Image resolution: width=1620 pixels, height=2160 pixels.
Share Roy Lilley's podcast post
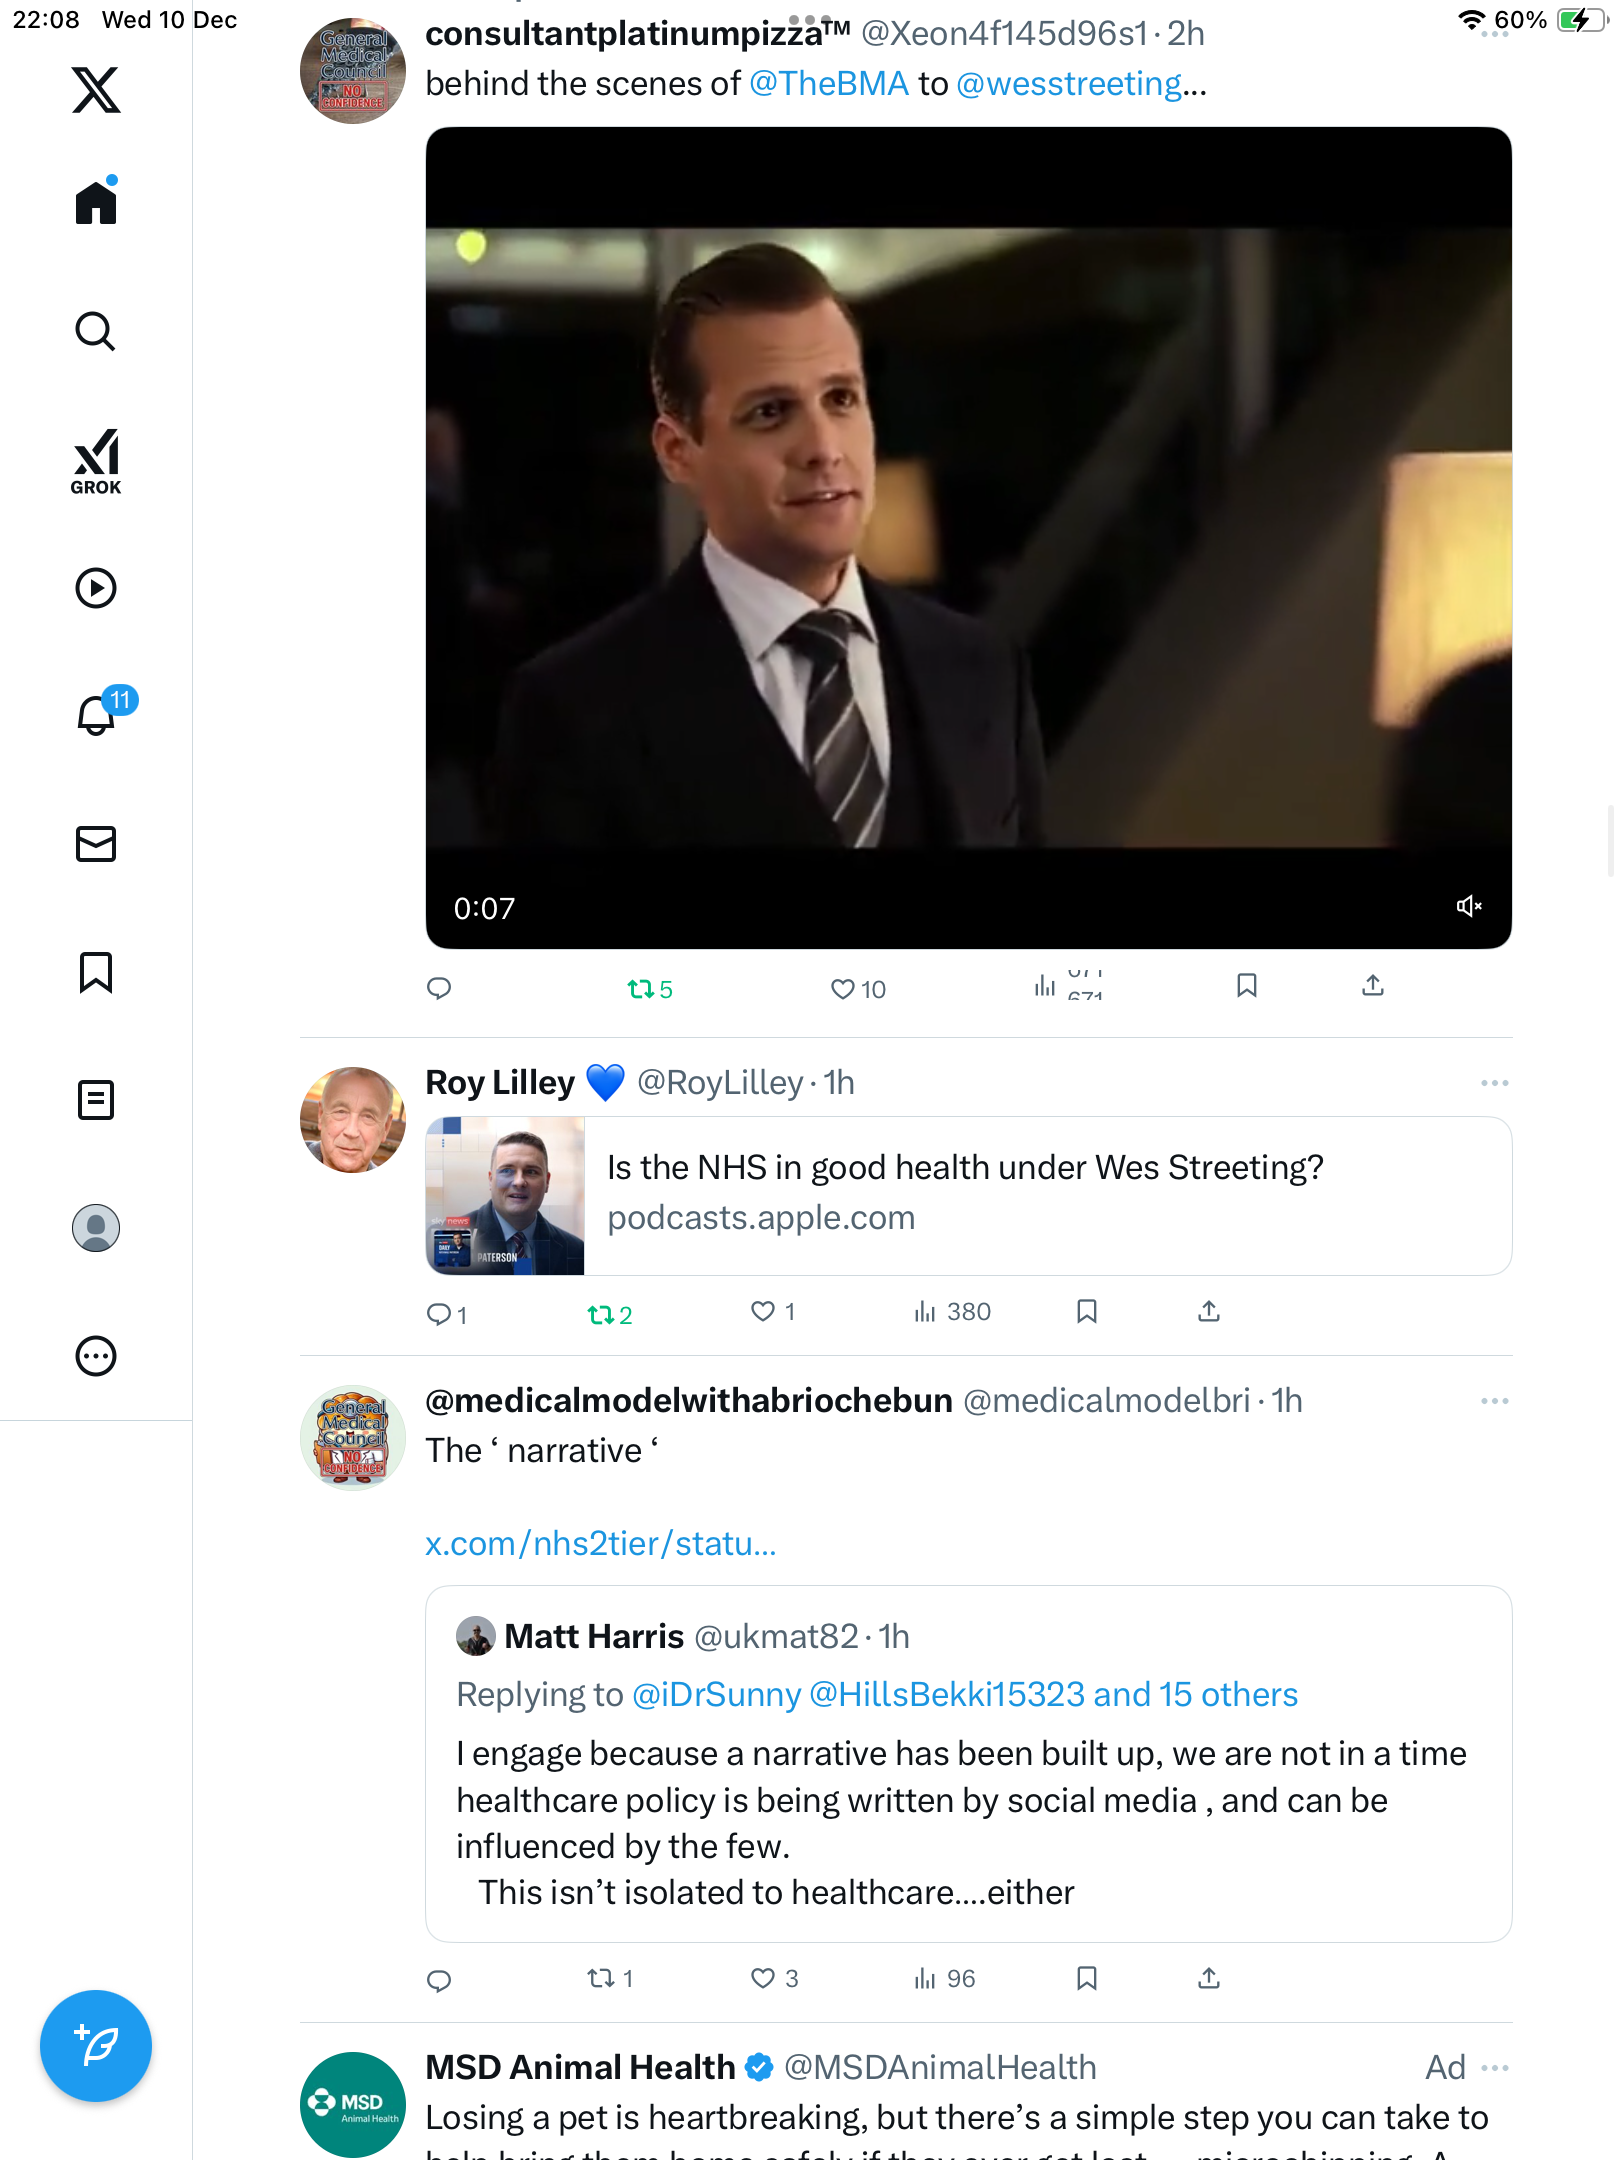pos(1209,1311)
